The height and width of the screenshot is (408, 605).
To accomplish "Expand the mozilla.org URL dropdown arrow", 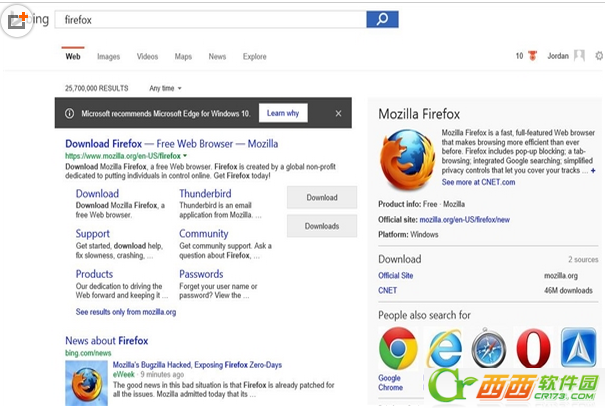I will [185, 156].
